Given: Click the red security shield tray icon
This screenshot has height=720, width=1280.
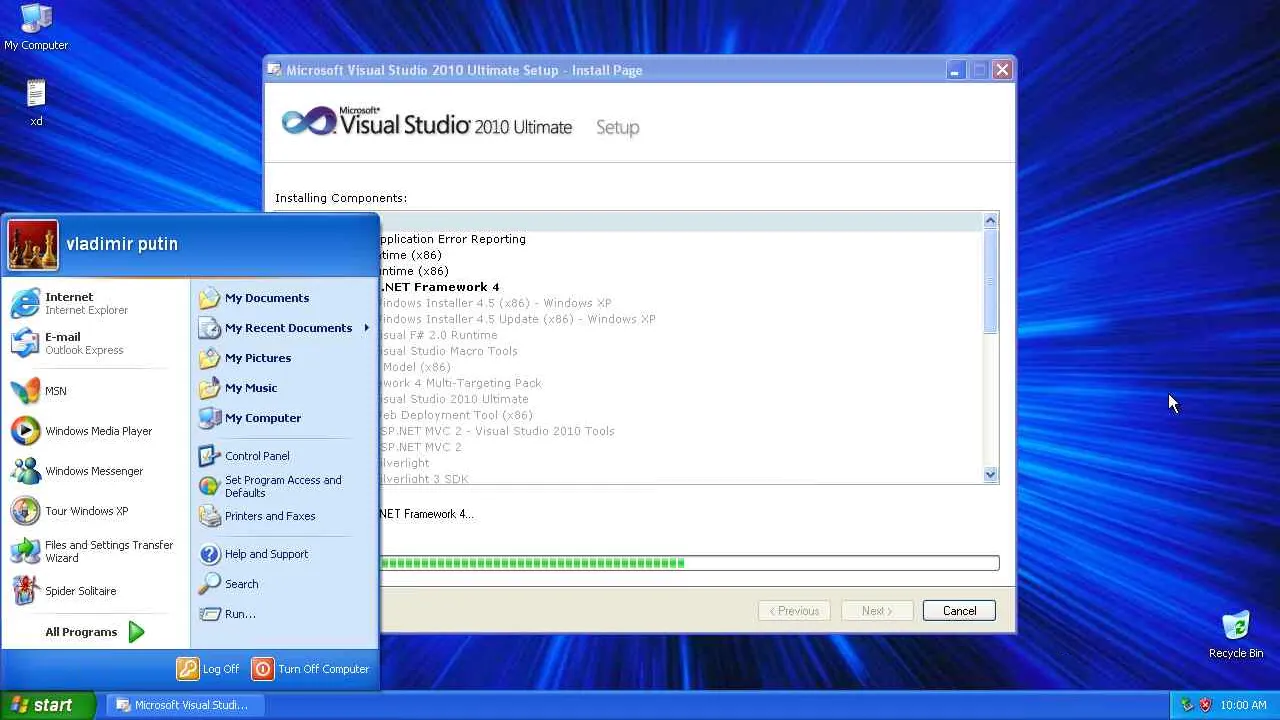Looking at the screenshot, I should click(x=1205, y=705).
